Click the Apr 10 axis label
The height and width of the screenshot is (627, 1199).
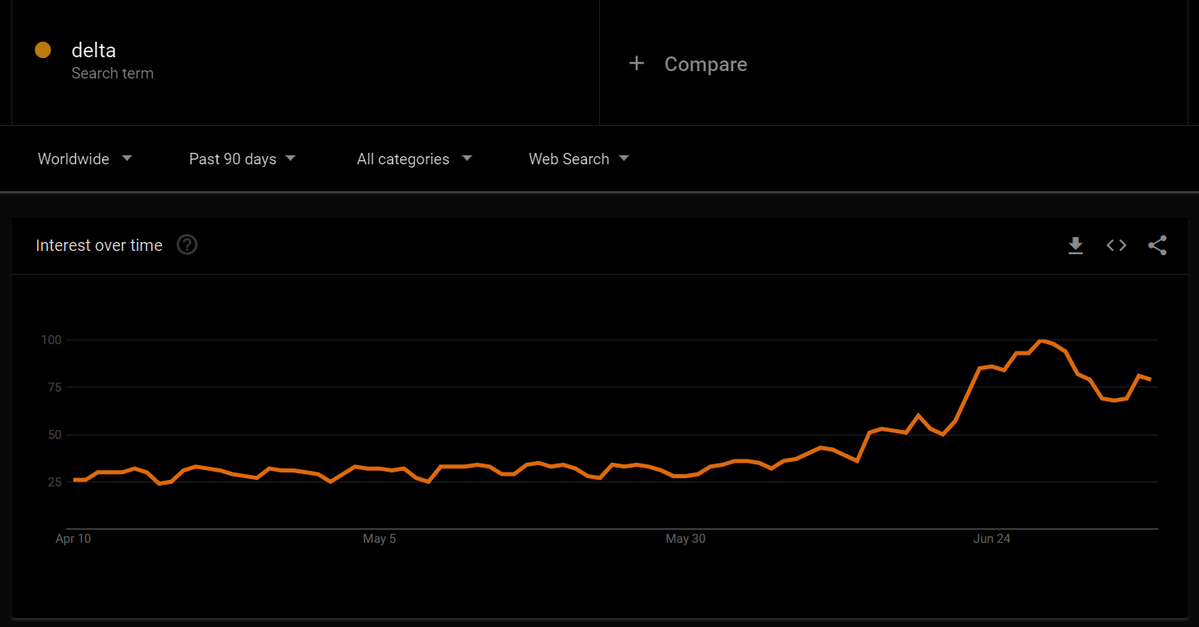pos(73,539)
